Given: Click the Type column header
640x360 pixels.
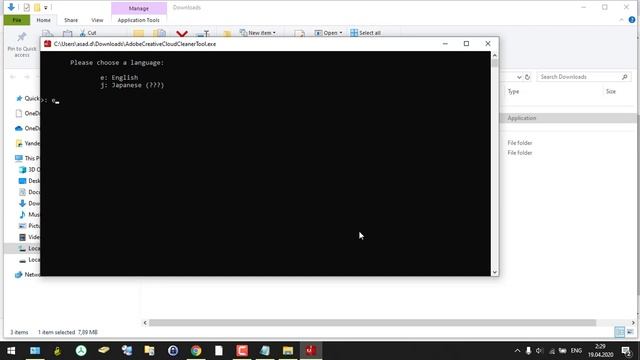Looking at the screenshot, I should (x=513, y=91).
